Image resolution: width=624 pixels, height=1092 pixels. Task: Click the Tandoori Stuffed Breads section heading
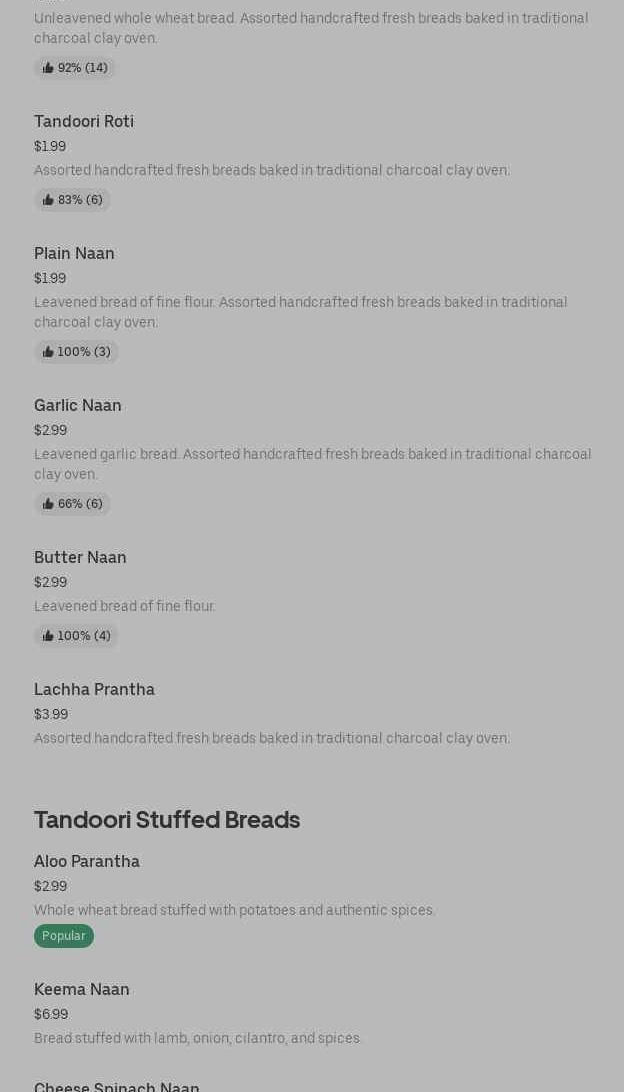coord(167,820)
